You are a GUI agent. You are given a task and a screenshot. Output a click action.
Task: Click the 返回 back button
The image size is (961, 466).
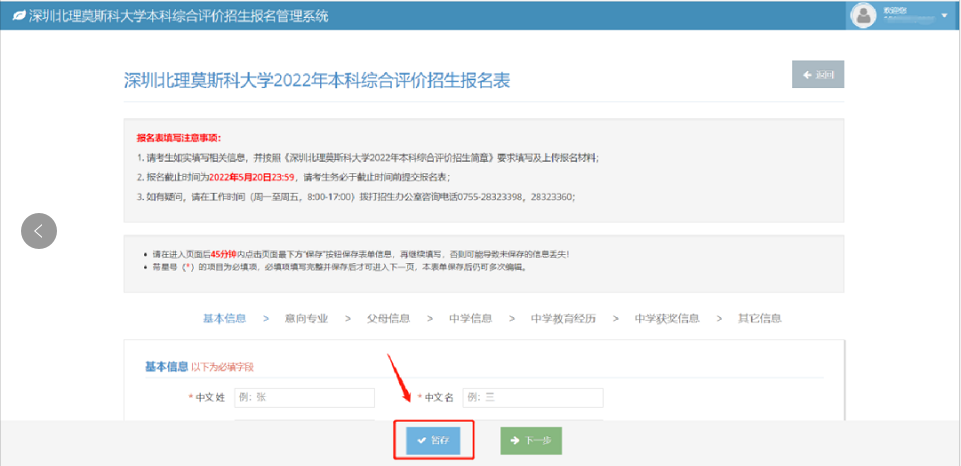click(818, 75)
